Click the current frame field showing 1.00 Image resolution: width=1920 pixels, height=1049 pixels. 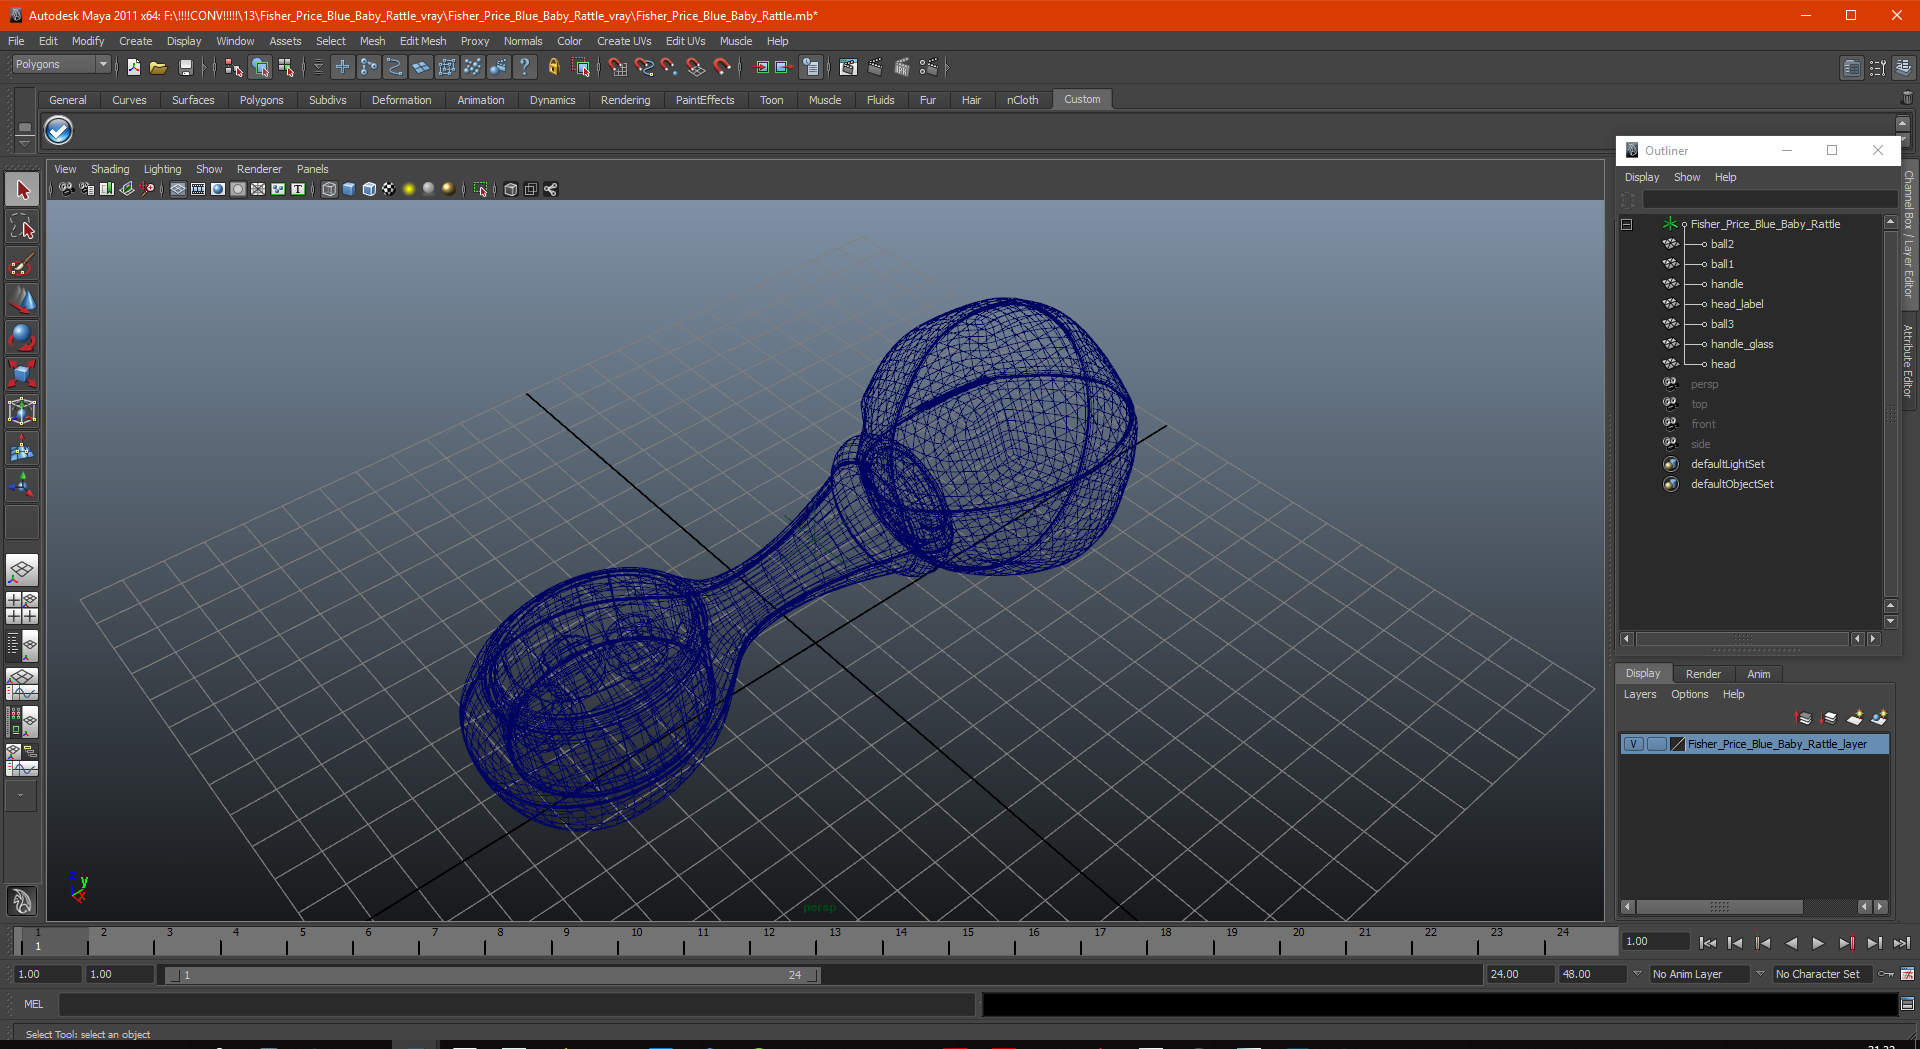tap(1656, 941)
